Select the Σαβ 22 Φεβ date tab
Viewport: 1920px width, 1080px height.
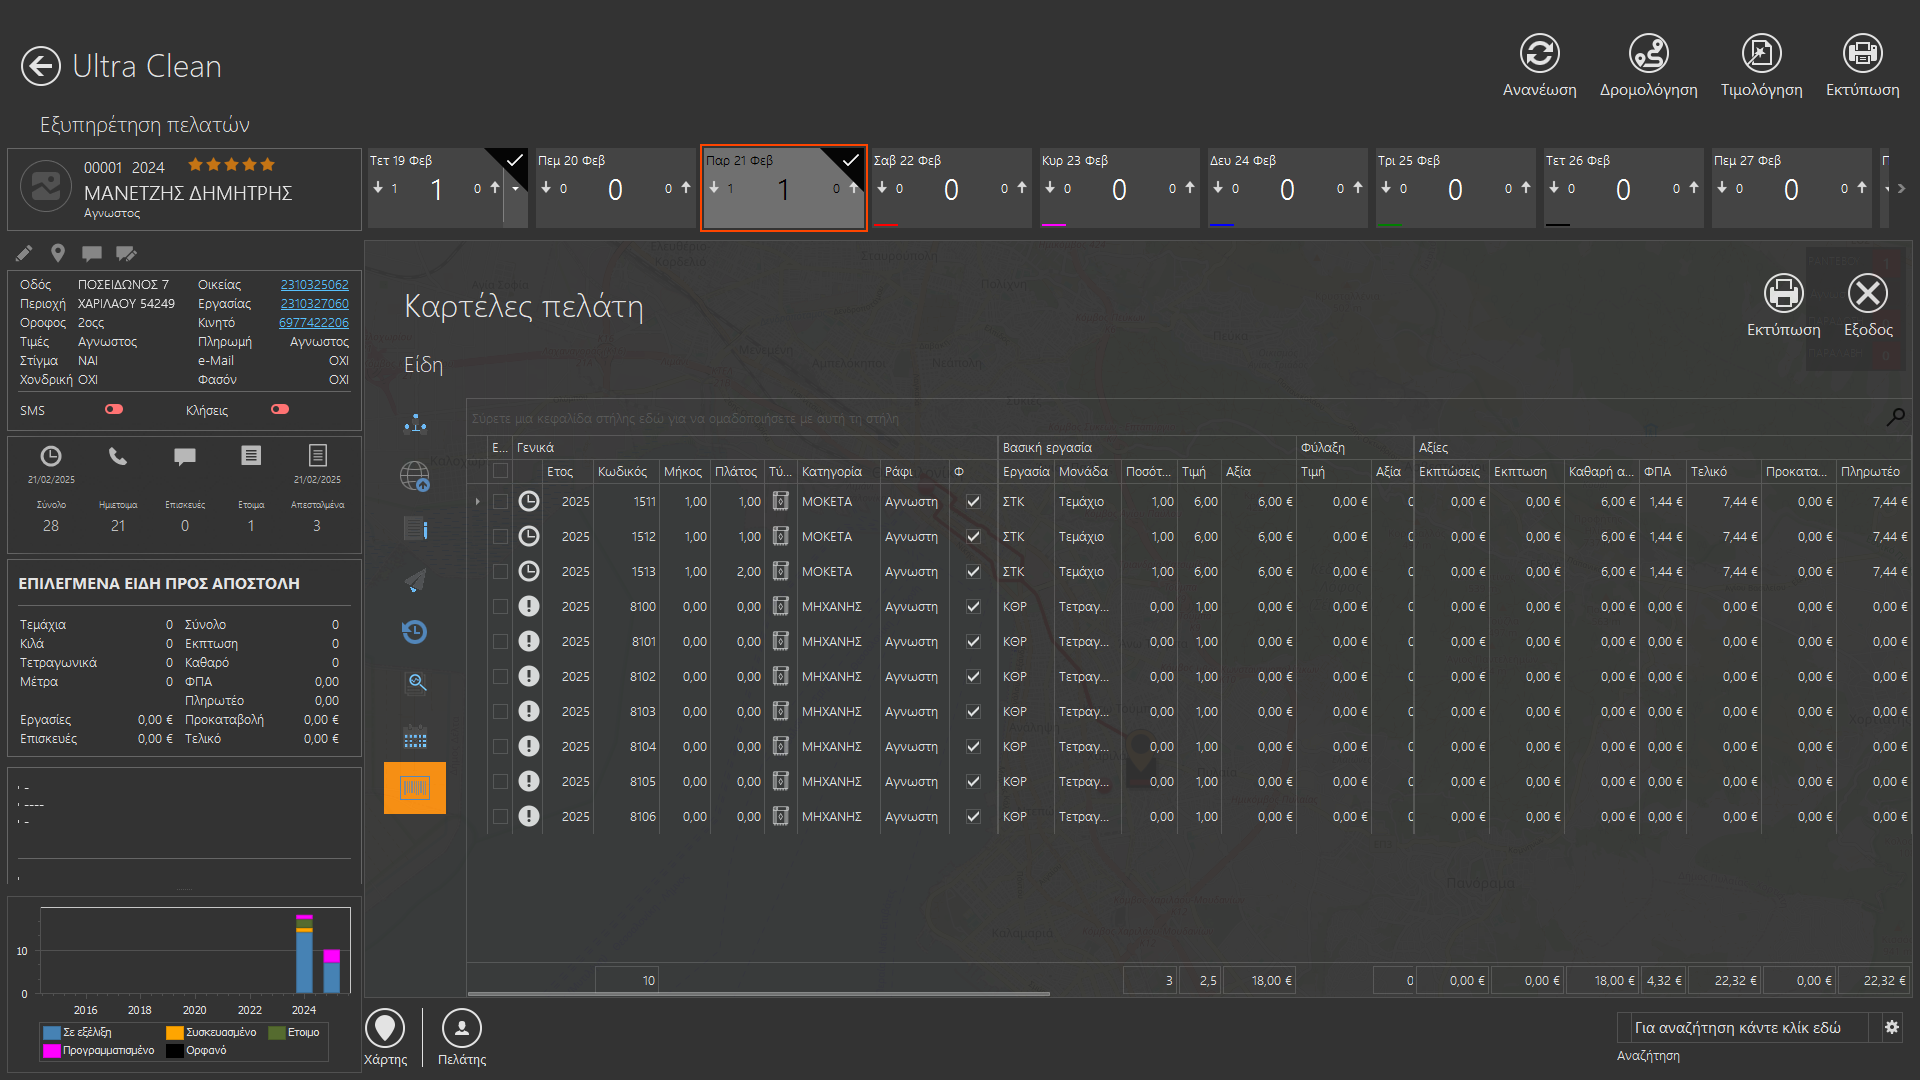[950, 188]
